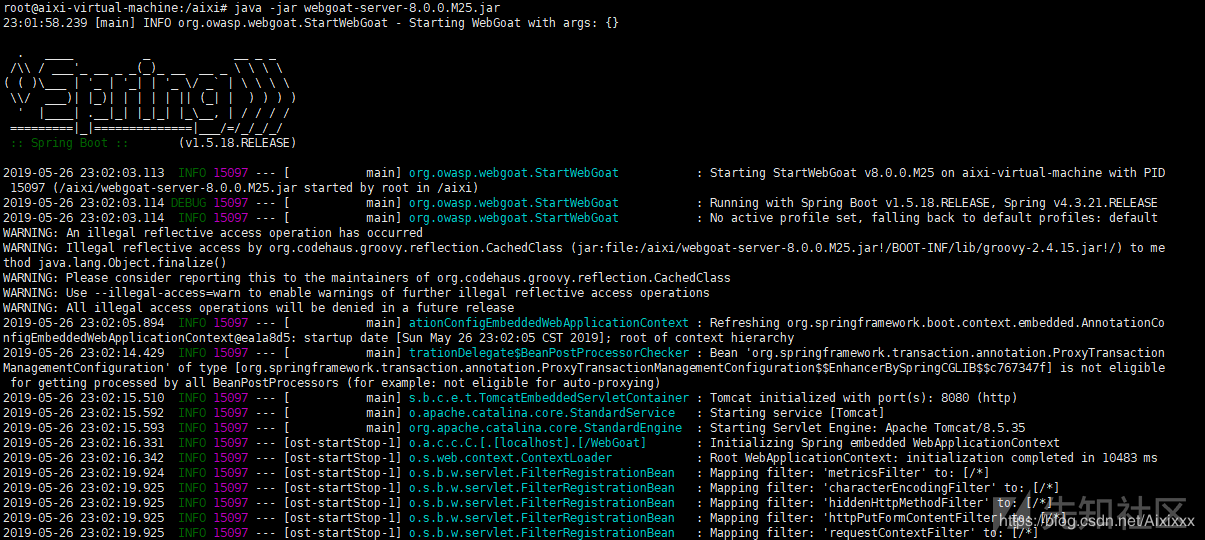This screenshot has width=1205, height=540.
Task: Click the root@aixi-virtual-machine:/aixi# shell prompt
Action: click(x=116, y=8)
